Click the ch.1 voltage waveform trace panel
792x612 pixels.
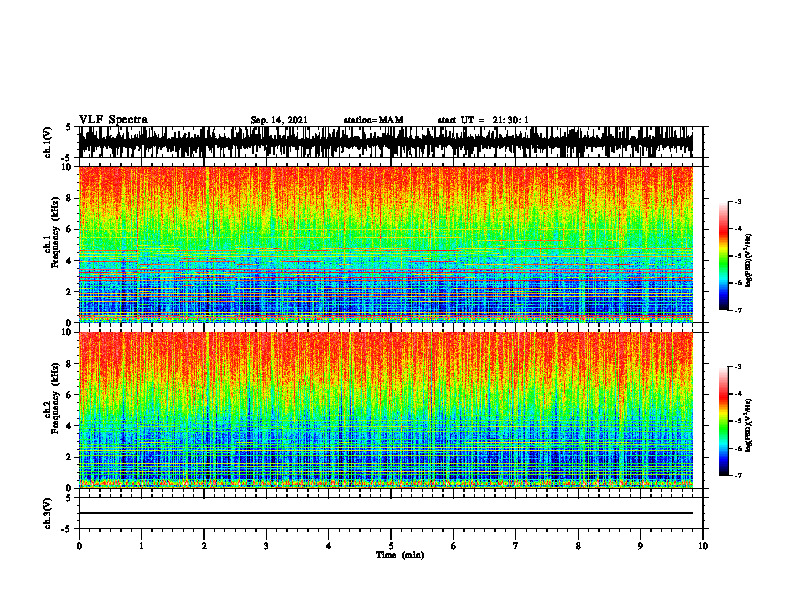[x=386, y=142]
